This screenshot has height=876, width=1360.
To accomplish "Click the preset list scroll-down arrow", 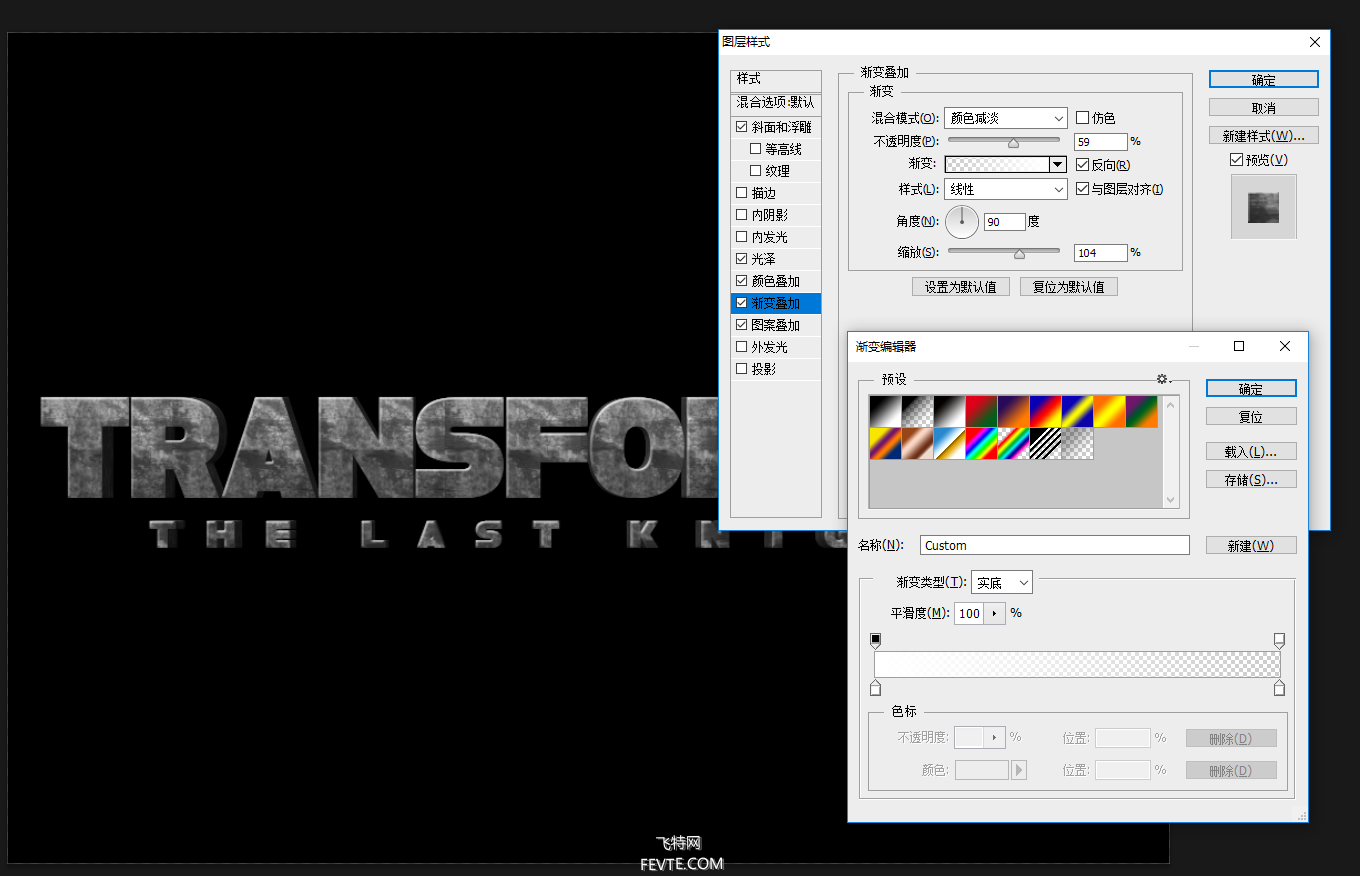I will click(1171, 499).
